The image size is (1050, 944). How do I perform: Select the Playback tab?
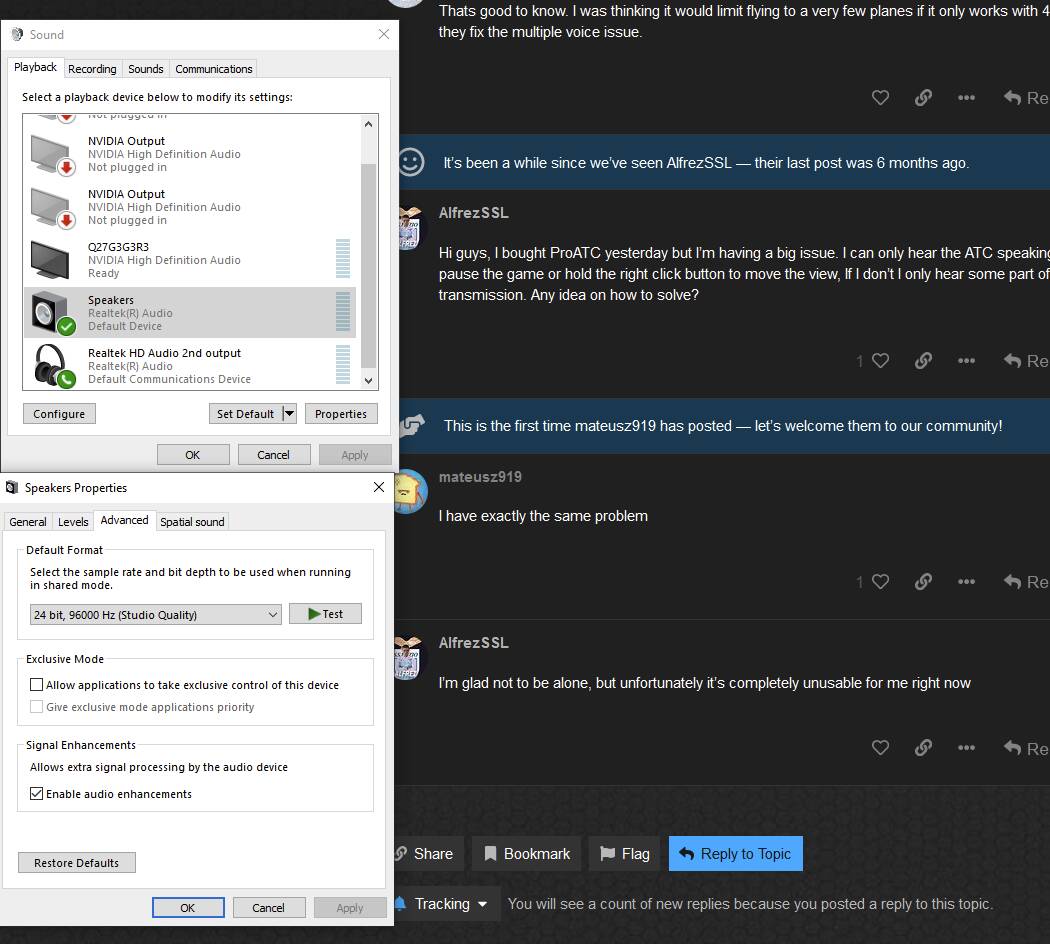coord(35,68)
